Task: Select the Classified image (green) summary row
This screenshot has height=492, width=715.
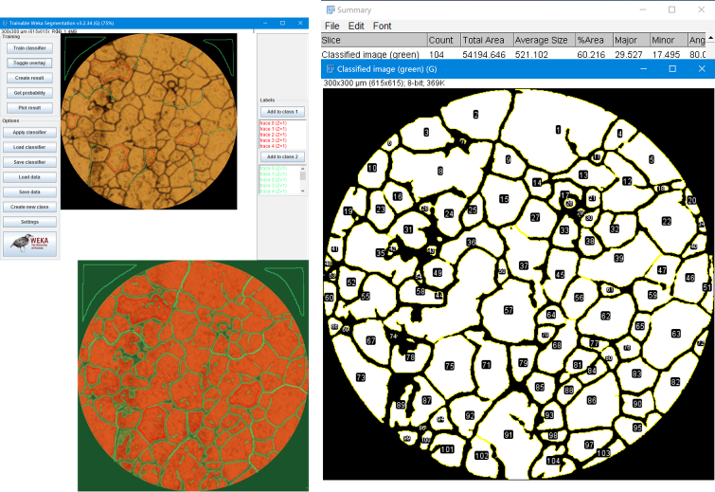Action: (x=513, y=54)
